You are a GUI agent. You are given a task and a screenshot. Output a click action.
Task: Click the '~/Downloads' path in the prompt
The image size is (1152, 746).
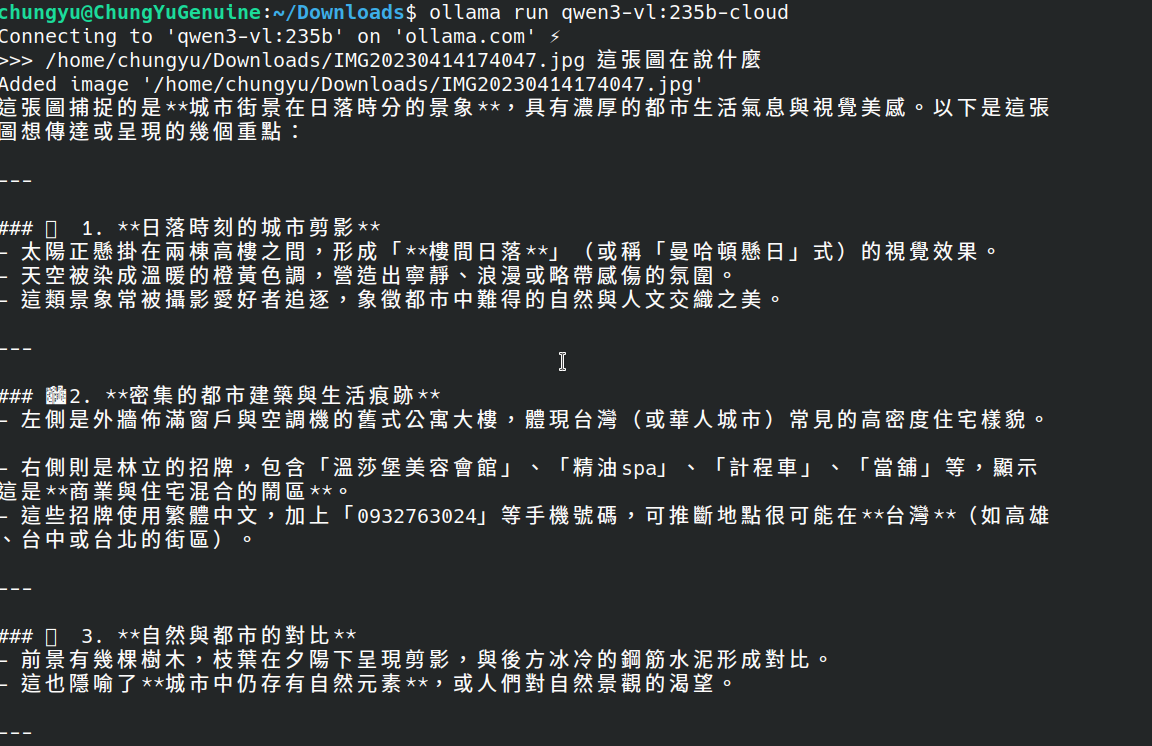(339, 12)
